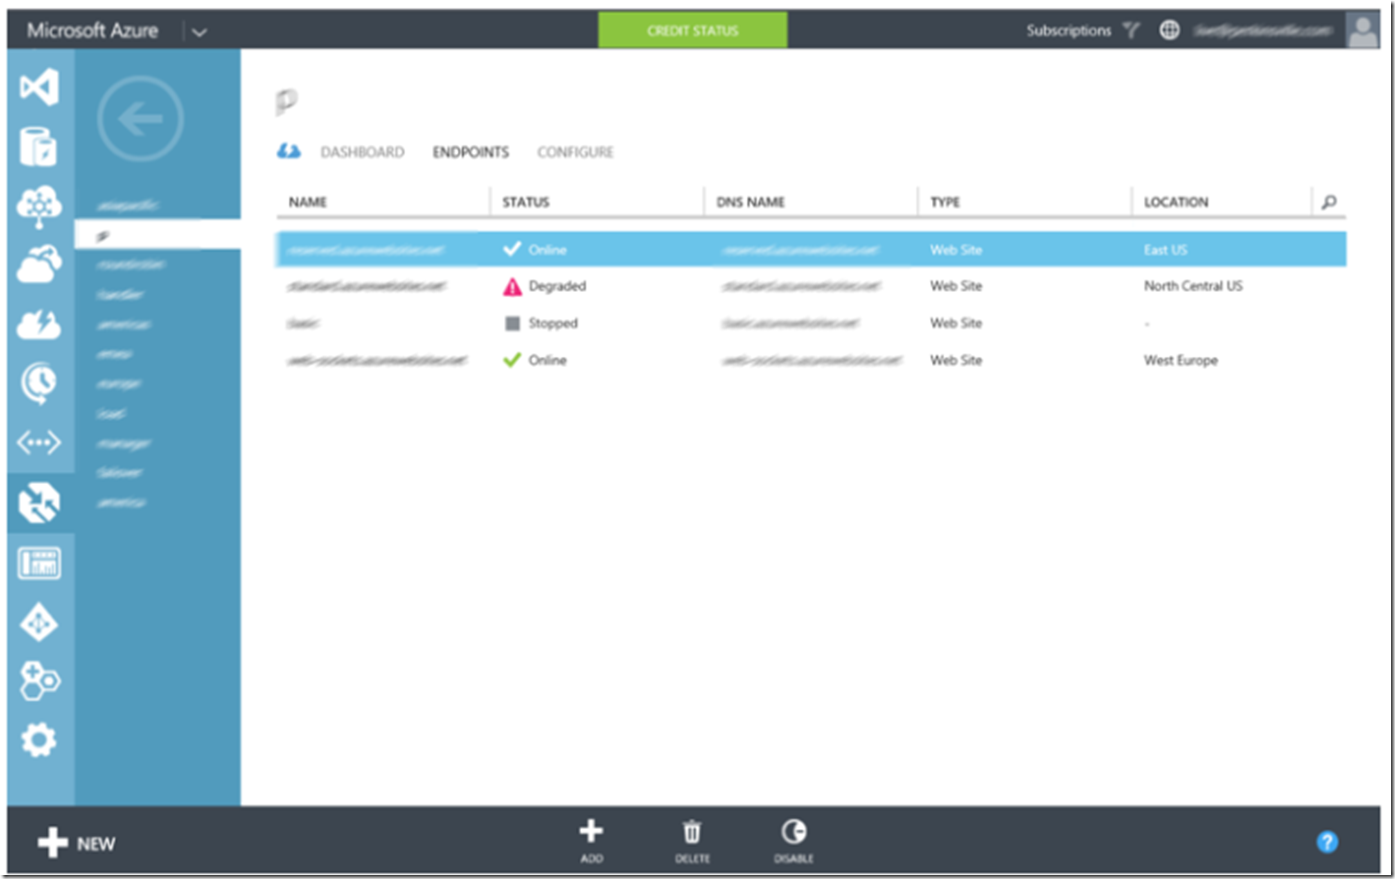
Task: Delete the selected endpoint
Action: pyautogui.click(x=692, y=840)
